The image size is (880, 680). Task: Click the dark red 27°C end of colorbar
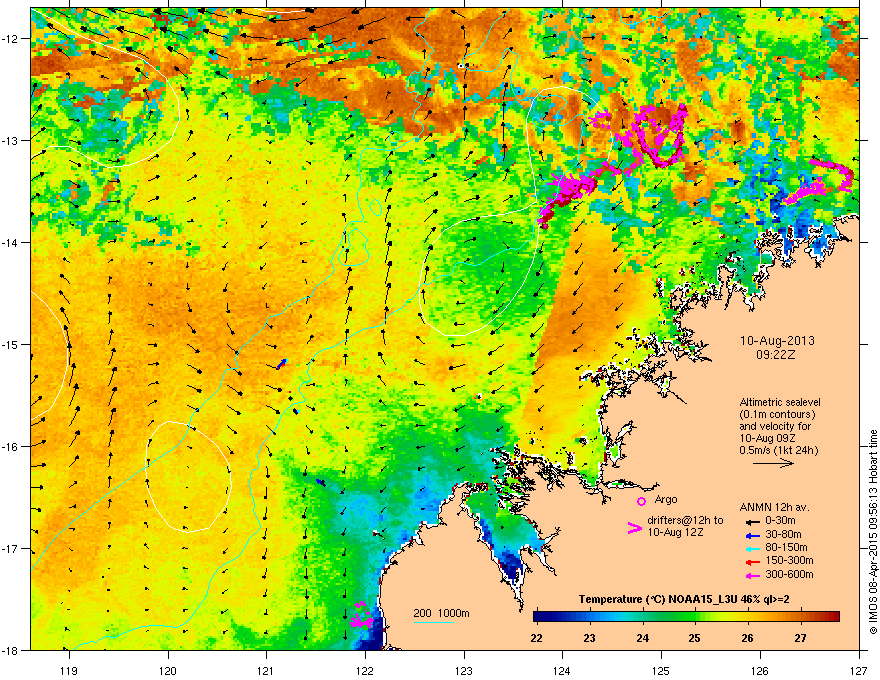click(833, 617)
